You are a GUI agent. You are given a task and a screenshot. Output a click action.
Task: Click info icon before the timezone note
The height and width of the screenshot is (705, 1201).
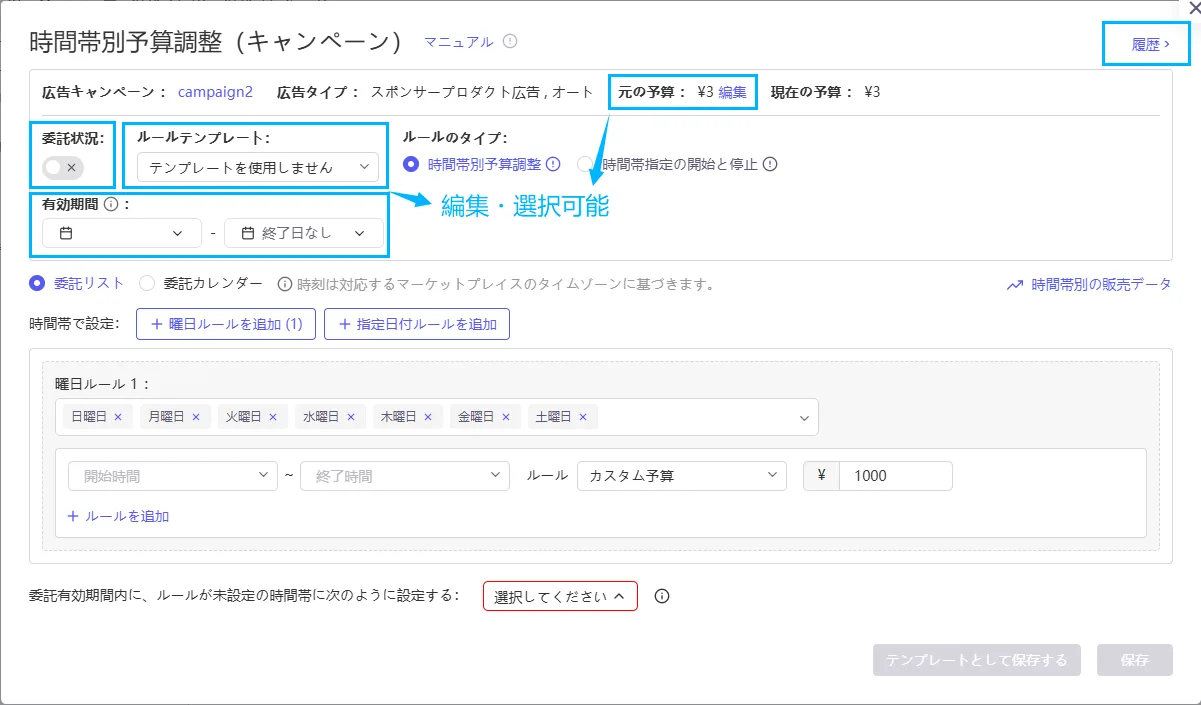284,284
